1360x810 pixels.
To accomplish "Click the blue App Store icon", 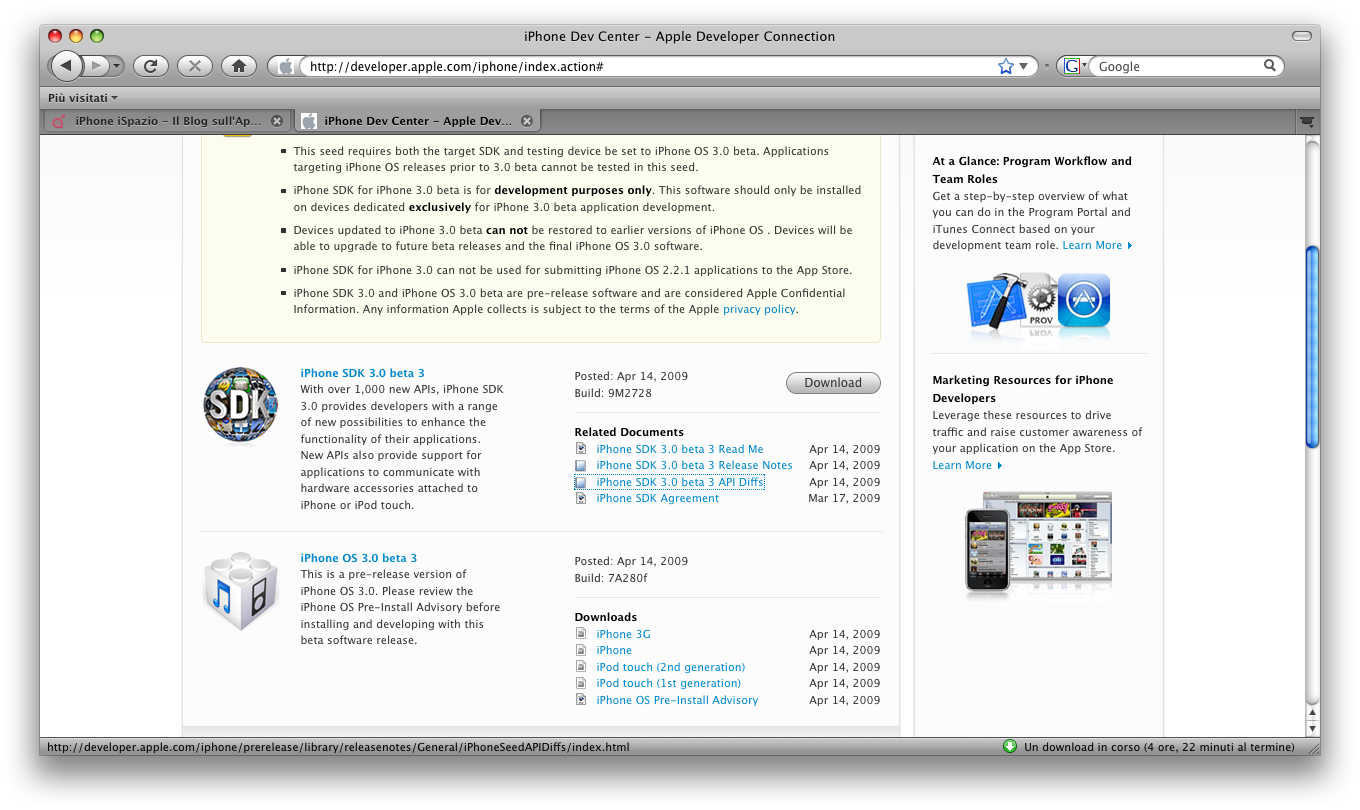I will pyautogui.click(x=1084, y=300).
